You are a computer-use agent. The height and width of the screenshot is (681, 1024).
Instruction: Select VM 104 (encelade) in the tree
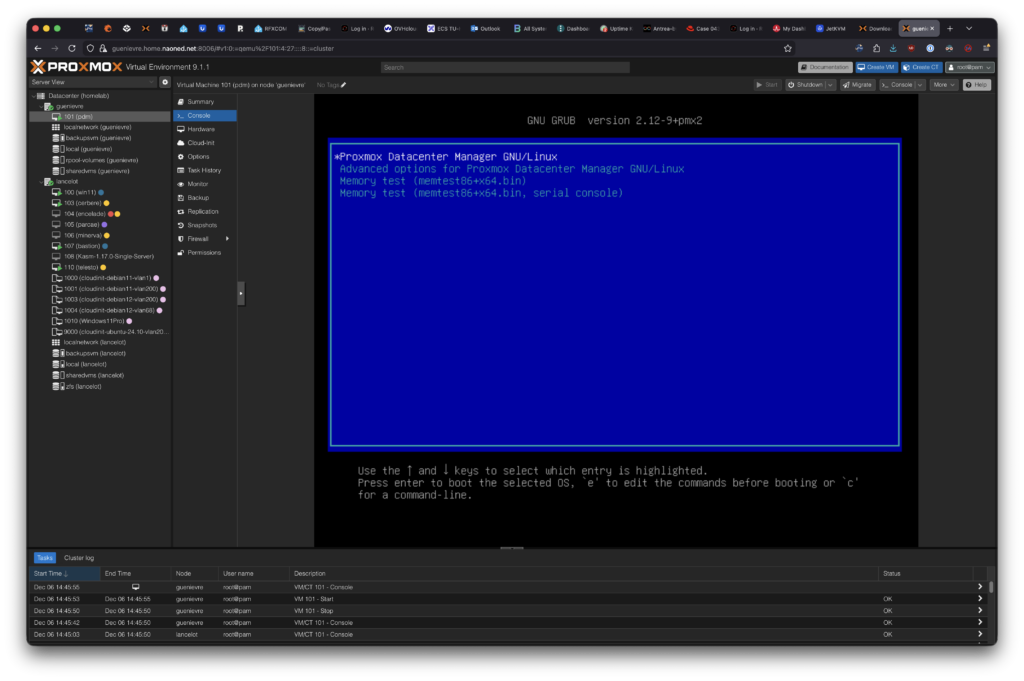coord(83,213)
